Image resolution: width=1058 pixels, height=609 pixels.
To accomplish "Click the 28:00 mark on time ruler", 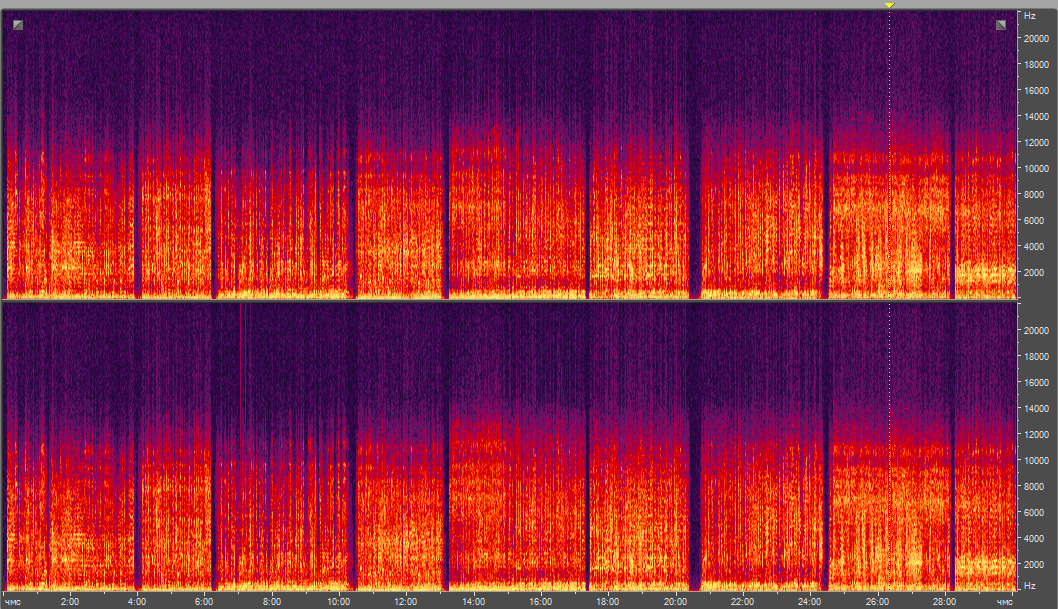I will (945, 602).
